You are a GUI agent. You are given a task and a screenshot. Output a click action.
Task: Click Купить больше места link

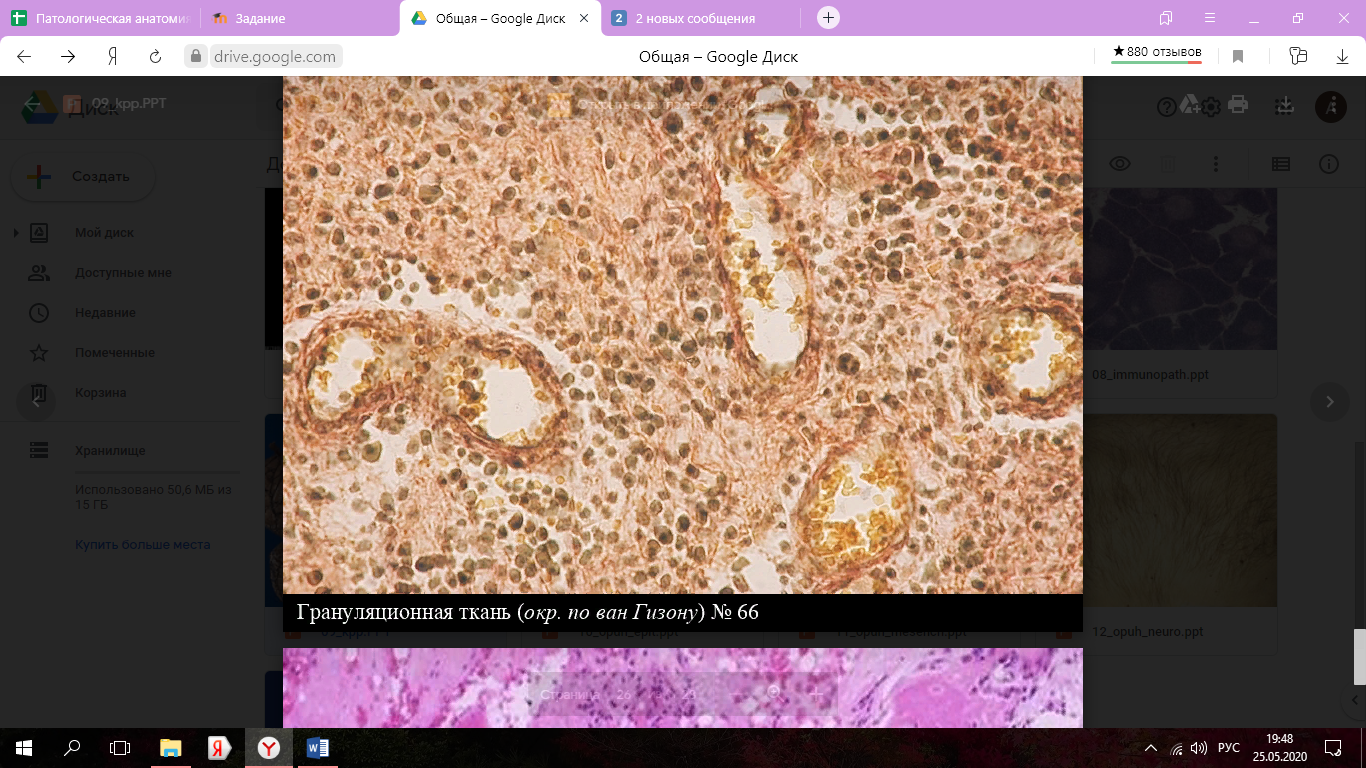point(142,545)
